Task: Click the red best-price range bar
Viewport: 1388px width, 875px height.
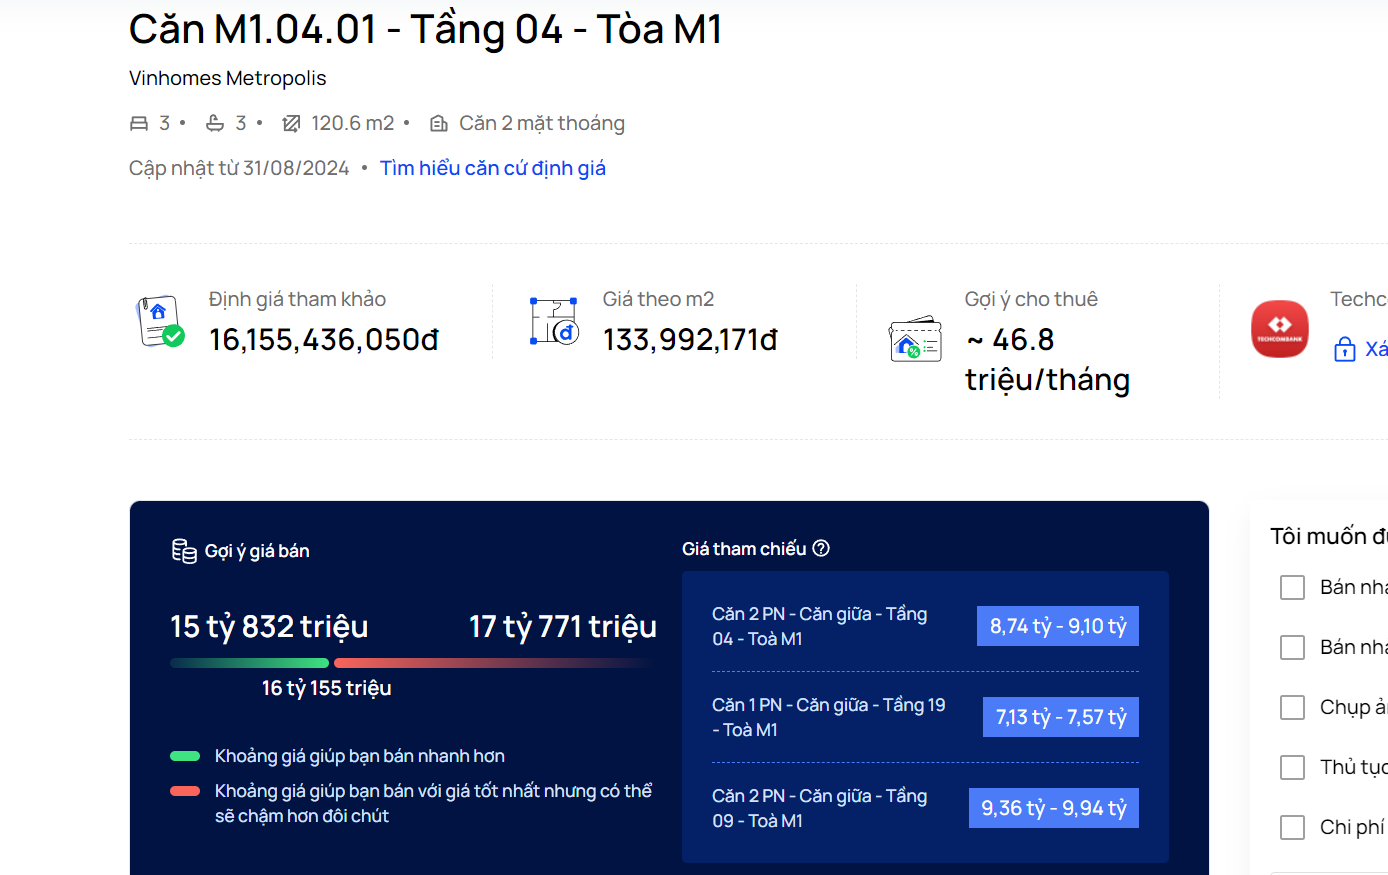Action: (x=495, y=663)
